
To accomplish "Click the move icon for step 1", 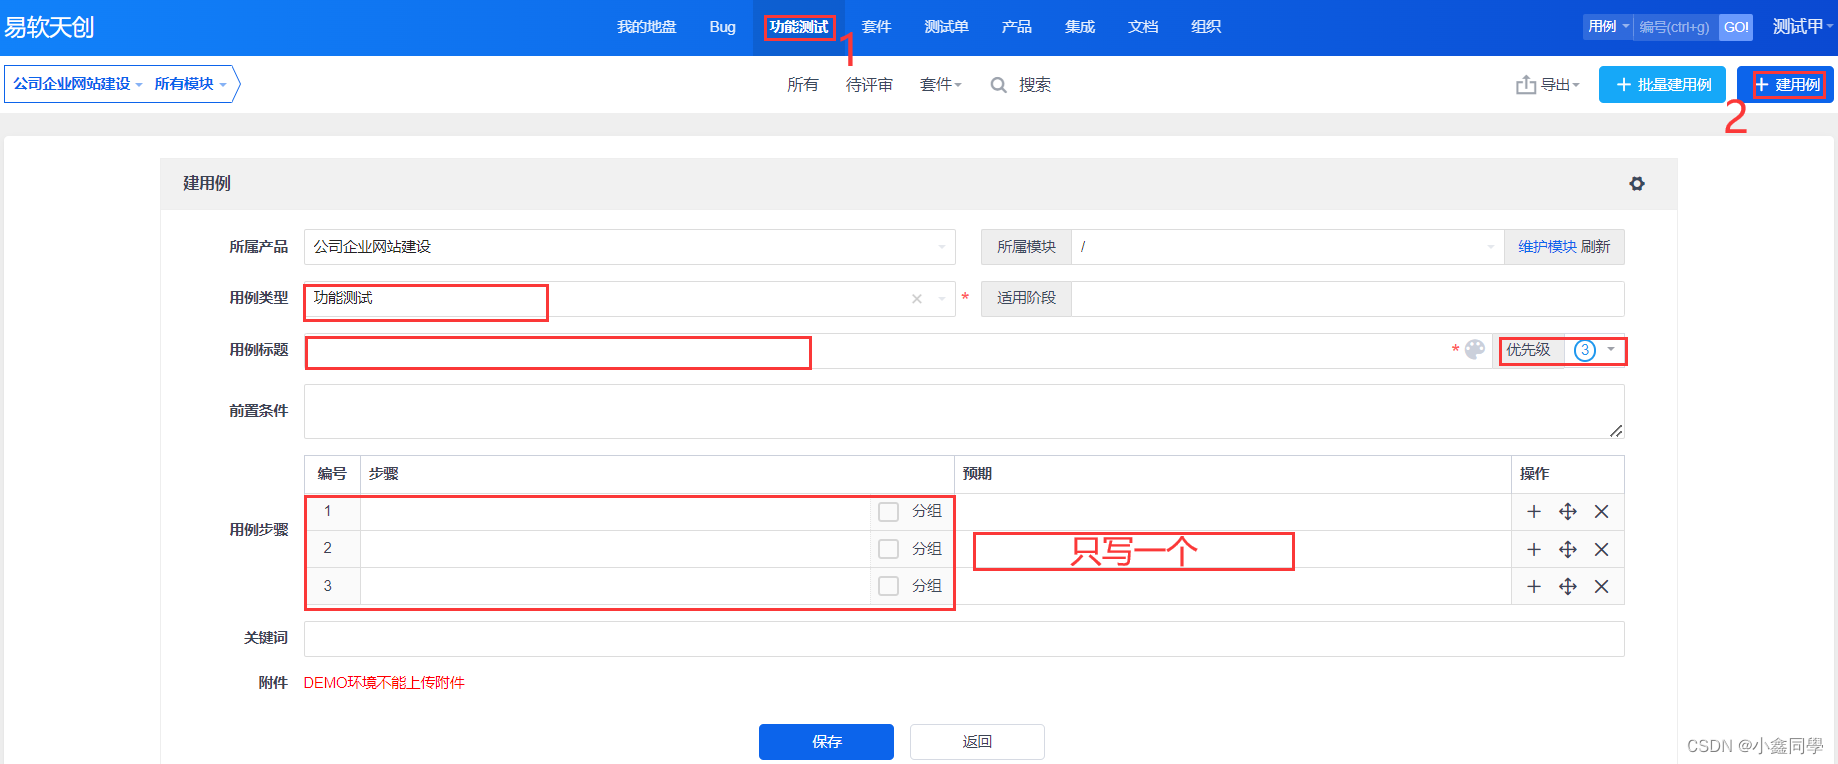I will (x=1568, y=512).
